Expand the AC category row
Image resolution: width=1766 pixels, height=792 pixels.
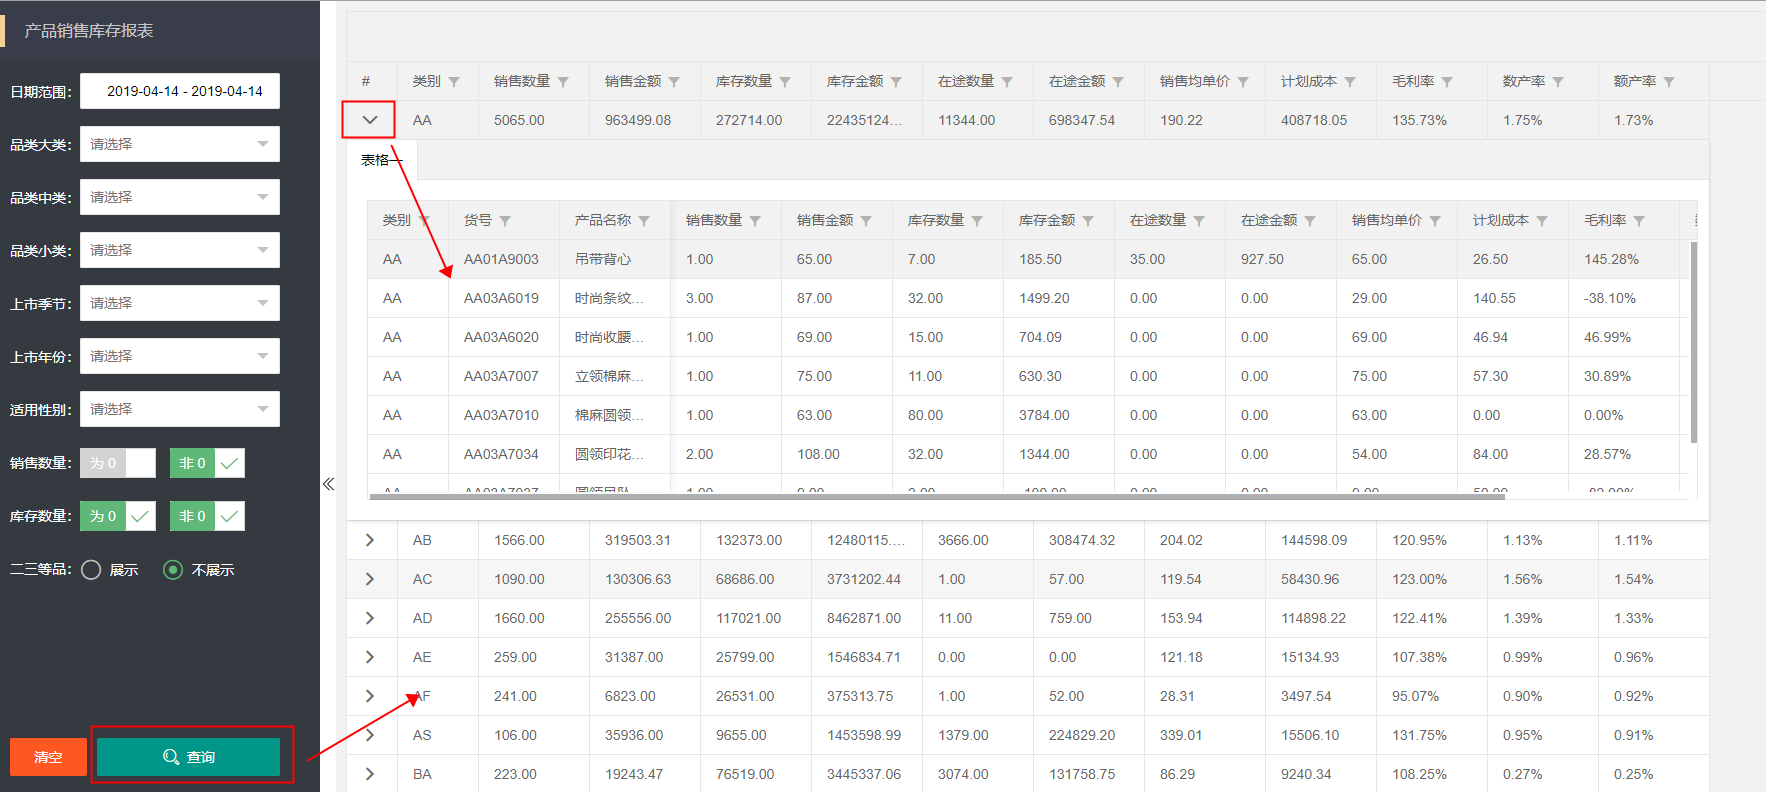pyautogui.click(x=370, y=579)
